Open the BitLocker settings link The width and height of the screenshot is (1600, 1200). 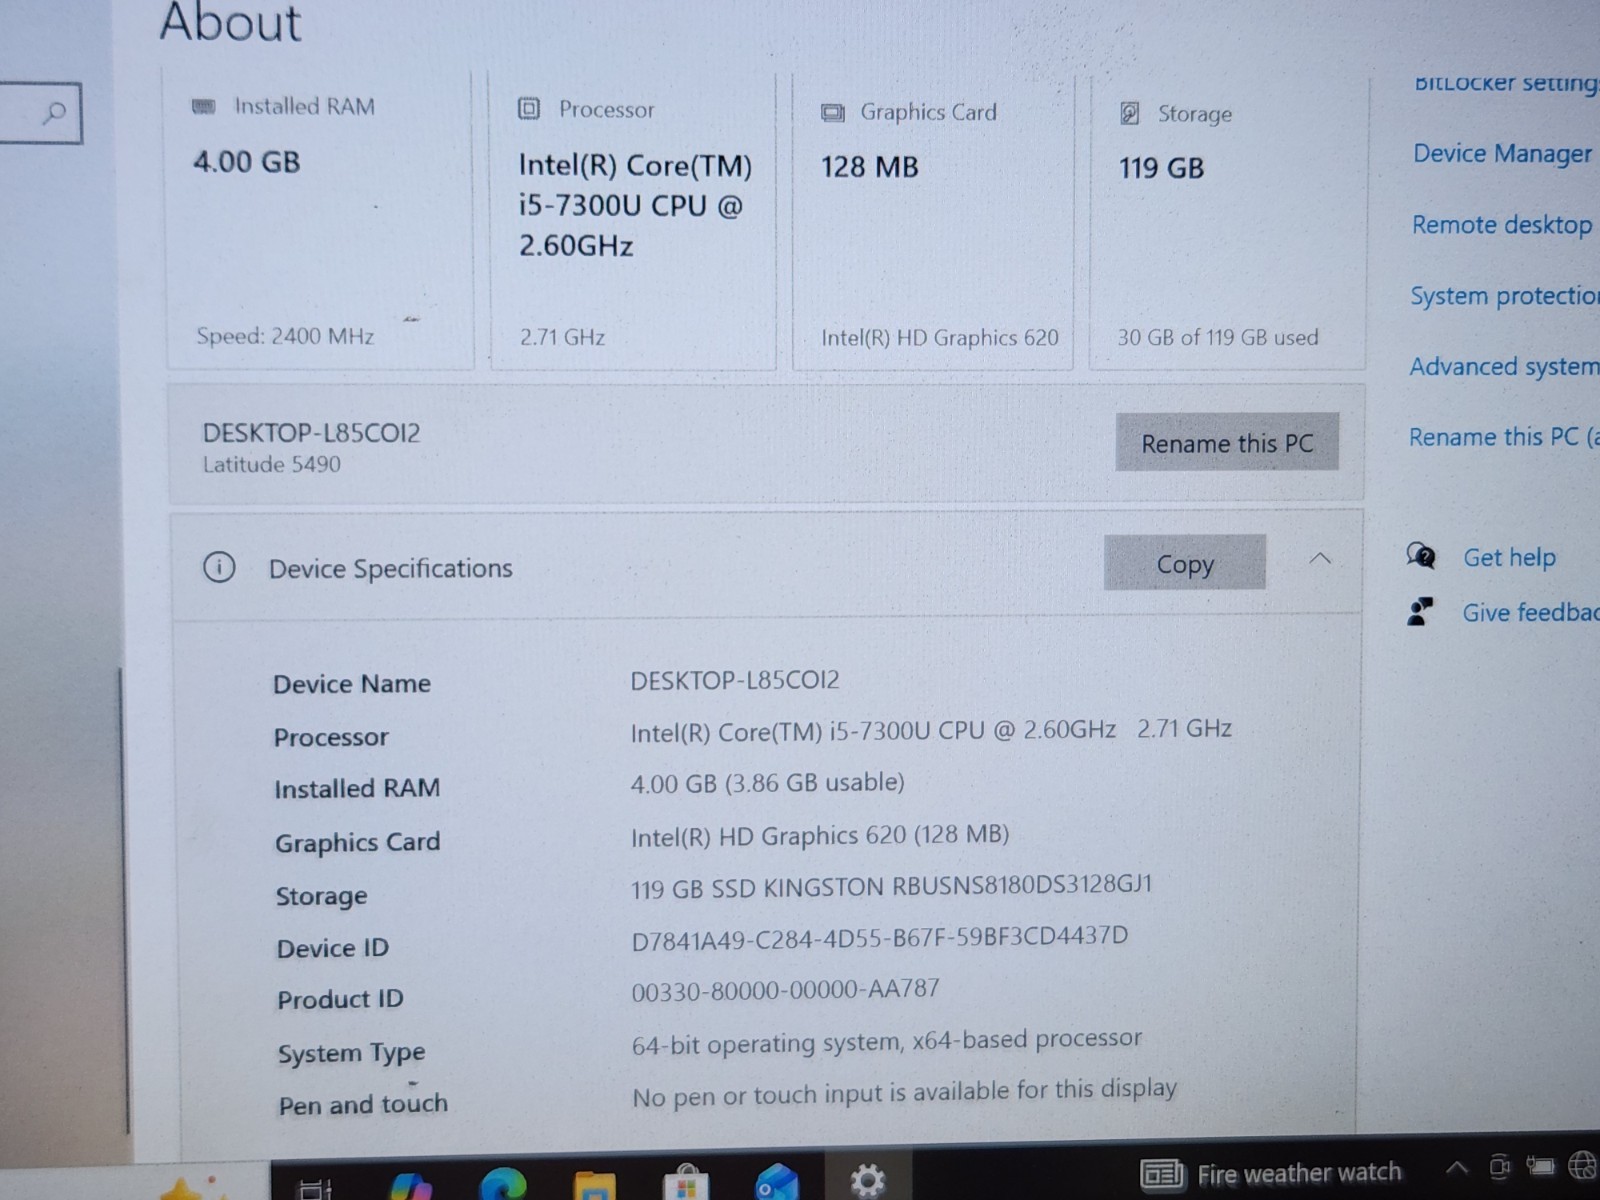pos(1506,83)
